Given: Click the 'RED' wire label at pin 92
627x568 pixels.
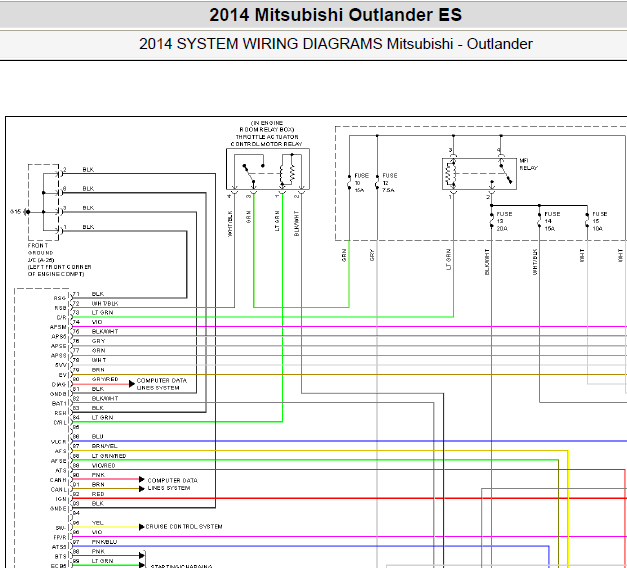Looking at the screenshot, I should click(x=98, y=494).
